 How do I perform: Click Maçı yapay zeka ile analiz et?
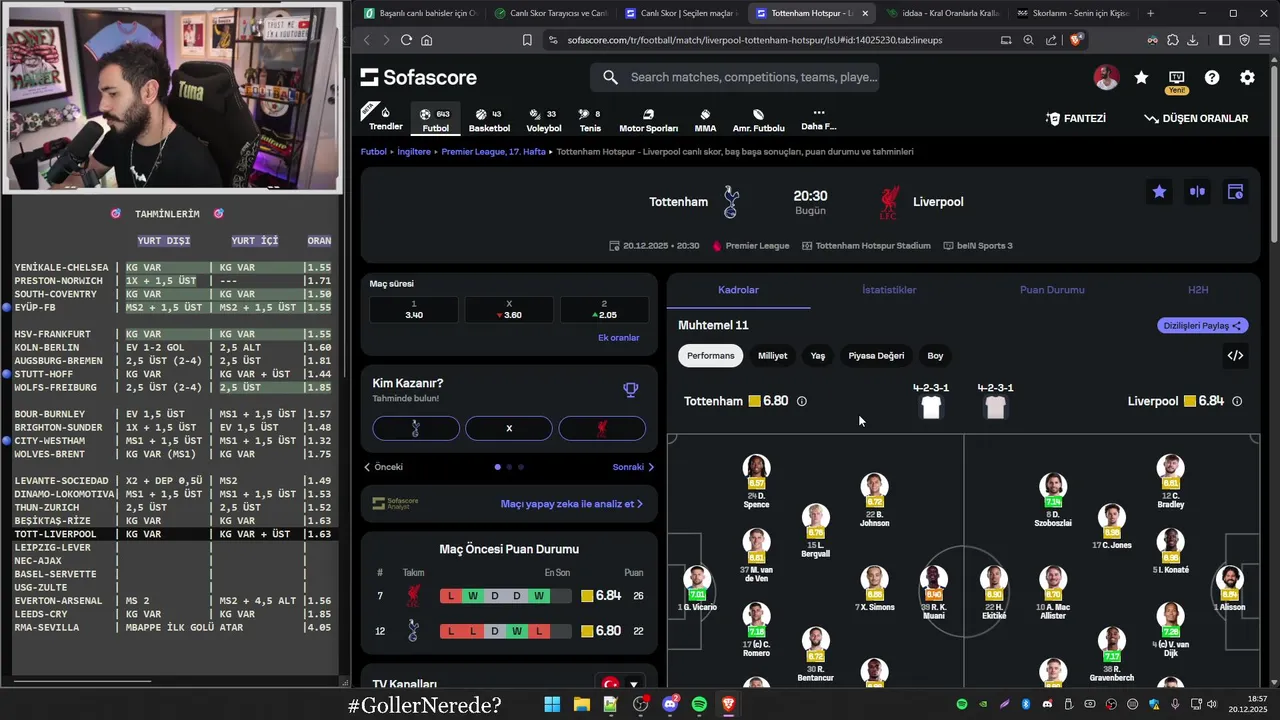coord(571,504)
